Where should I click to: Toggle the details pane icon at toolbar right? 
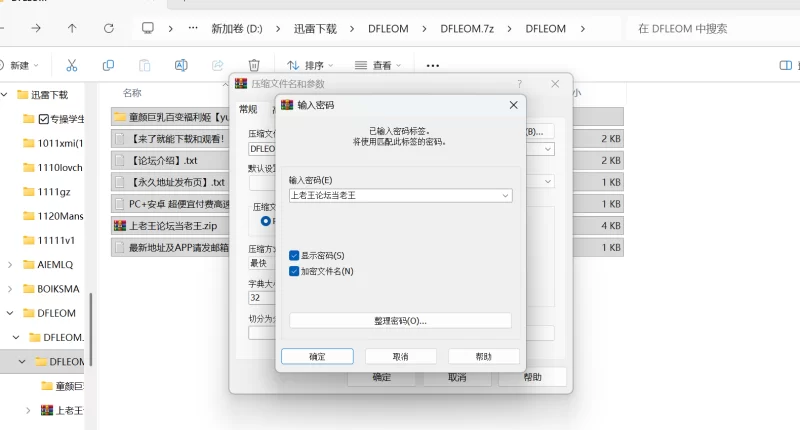click(x=786, y=65)
